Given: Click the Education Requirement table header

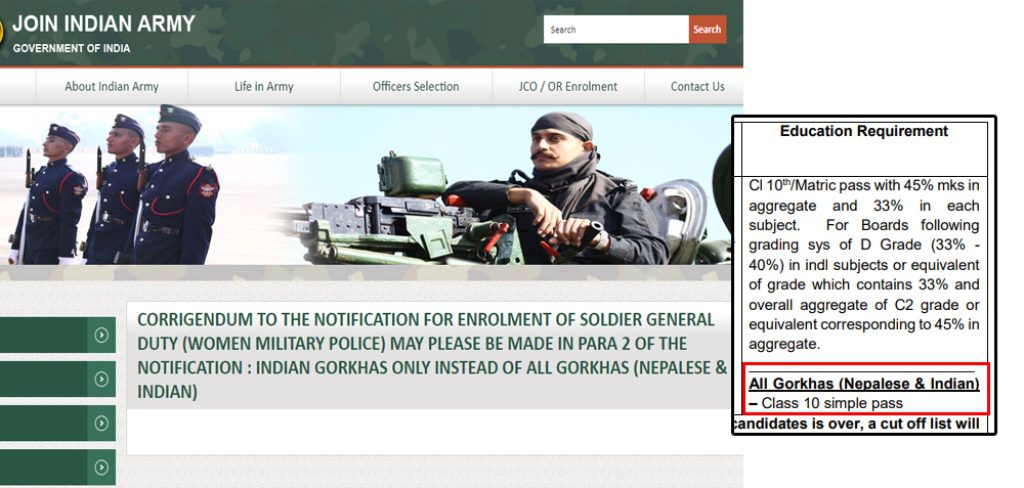Looking at the screenshot, I should pos(864,131).
